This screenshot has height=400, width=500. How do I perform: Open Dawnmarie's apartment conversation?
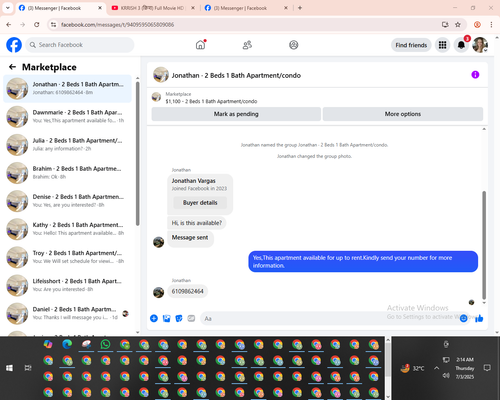[x=67, y=116]
